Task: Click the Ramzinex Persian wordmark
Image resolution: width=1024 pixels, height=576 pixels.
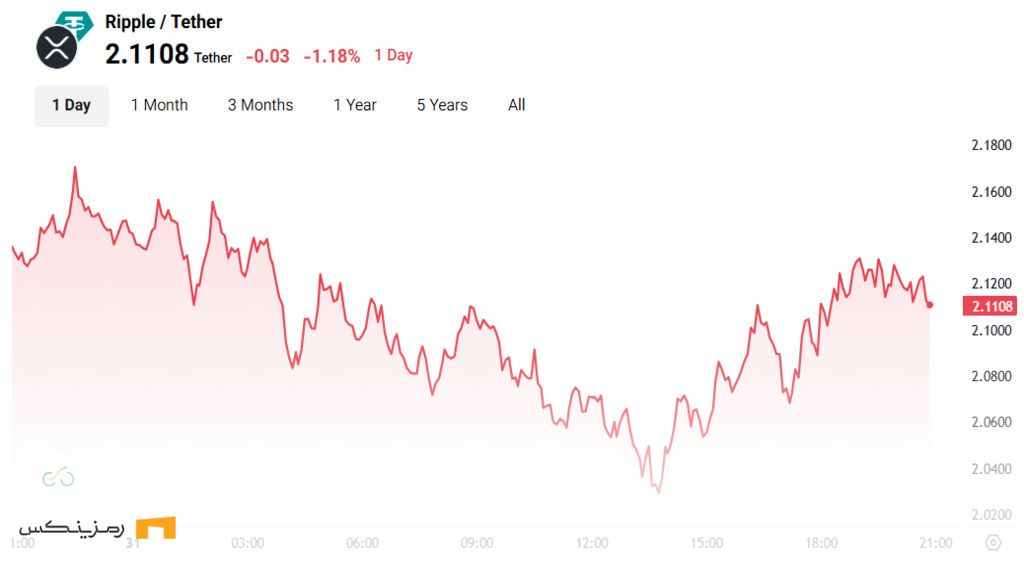Action: [x=70, y=527]
